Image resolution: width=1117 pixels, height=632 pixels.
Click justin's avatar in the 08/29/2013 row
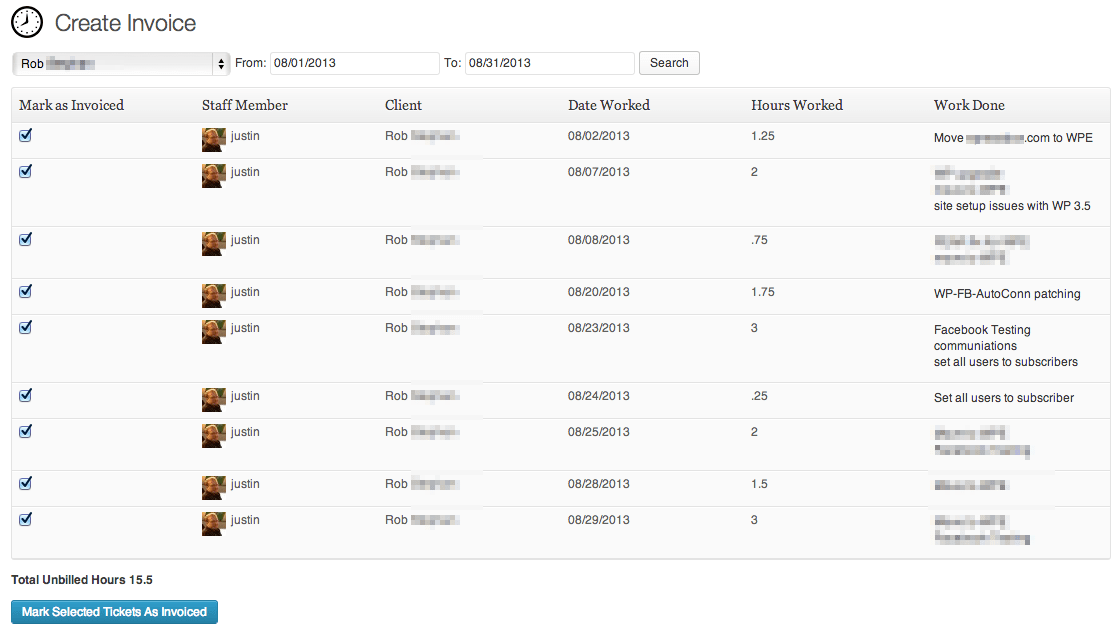213,524
